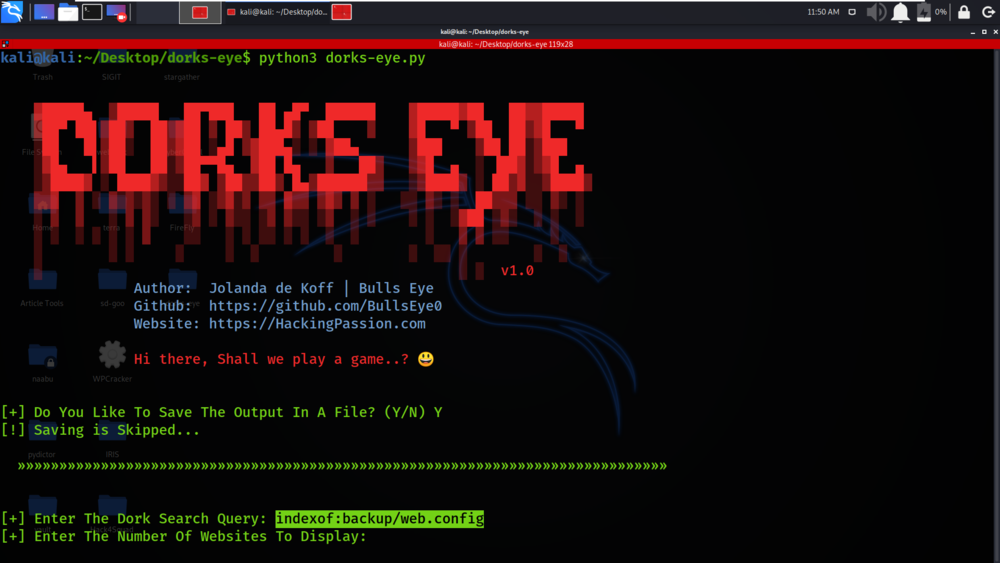Open the file manager from the panel
Screen dimensions: 1000x563
[68, 12]
